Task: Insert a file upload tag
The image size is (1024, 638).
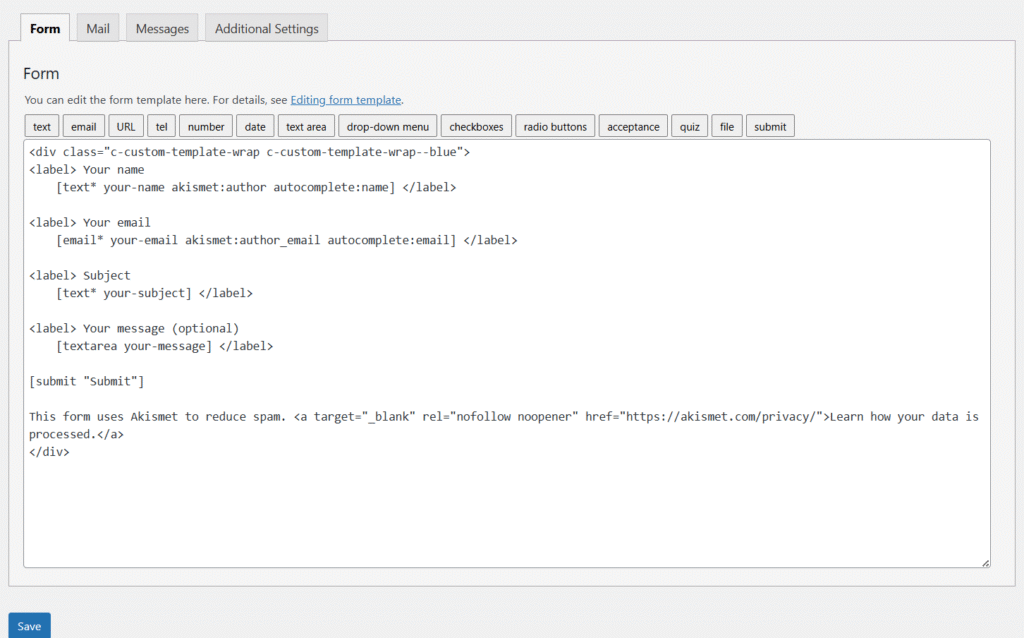Action: pos(727,127)
